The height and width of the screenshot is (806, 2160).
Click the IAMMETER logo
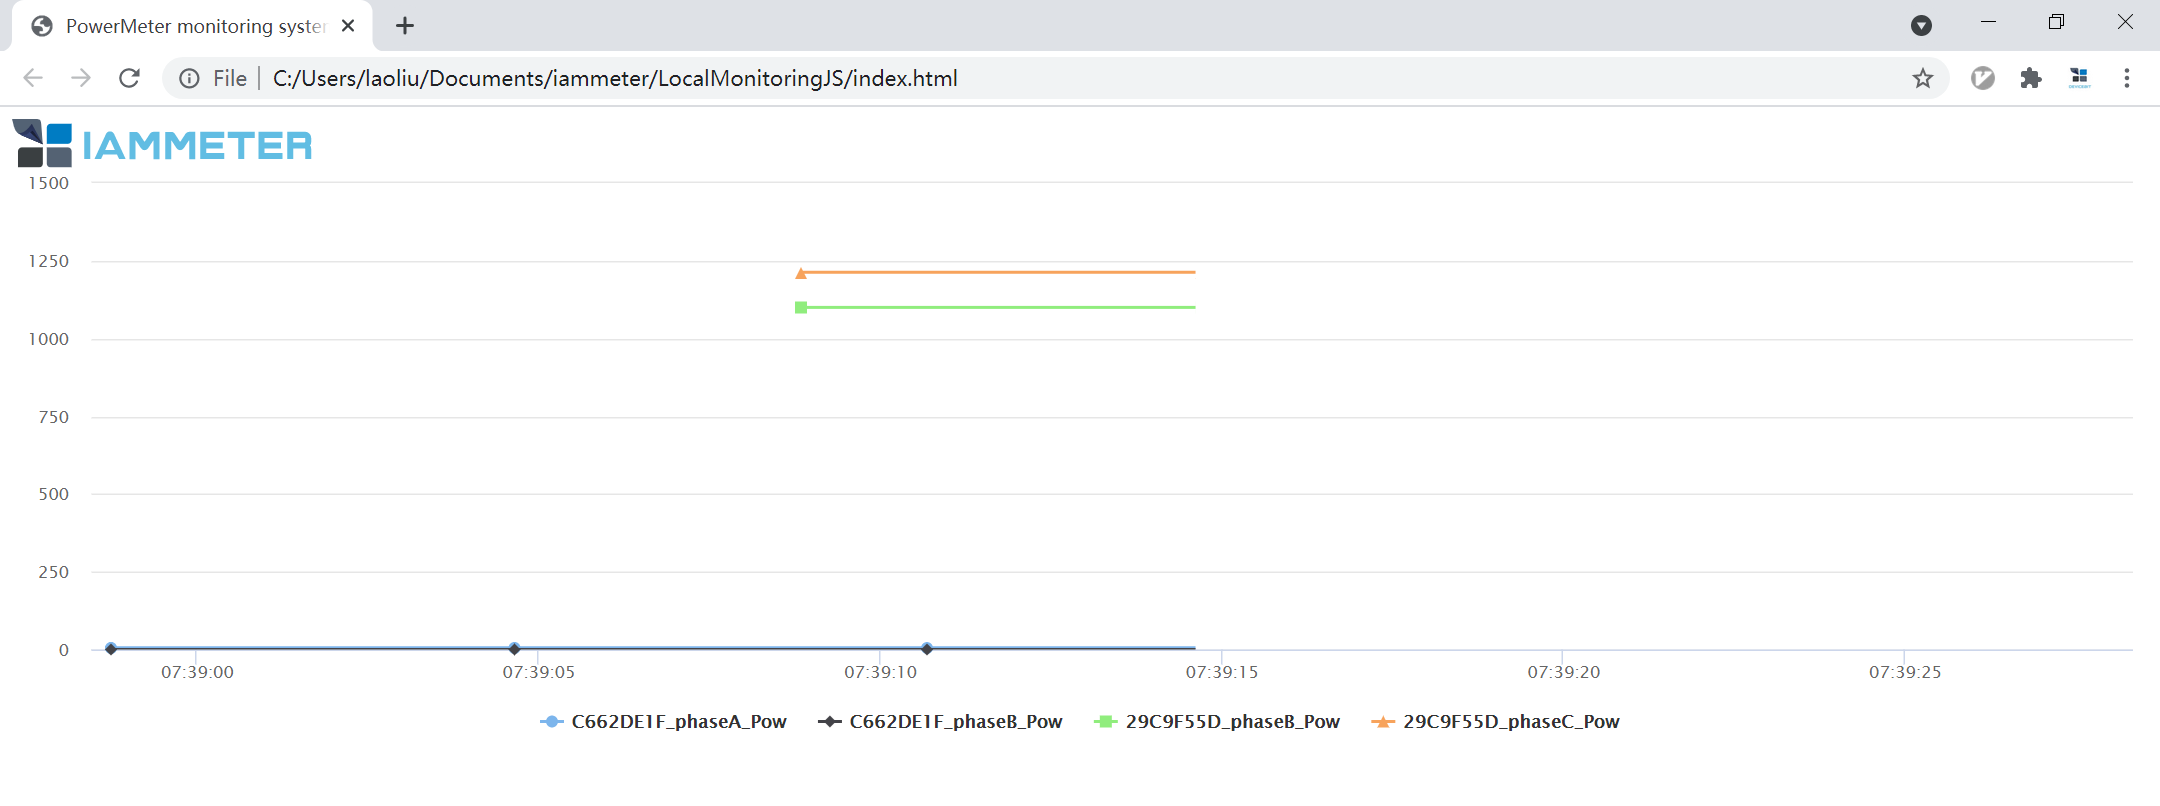click(163, 144)
